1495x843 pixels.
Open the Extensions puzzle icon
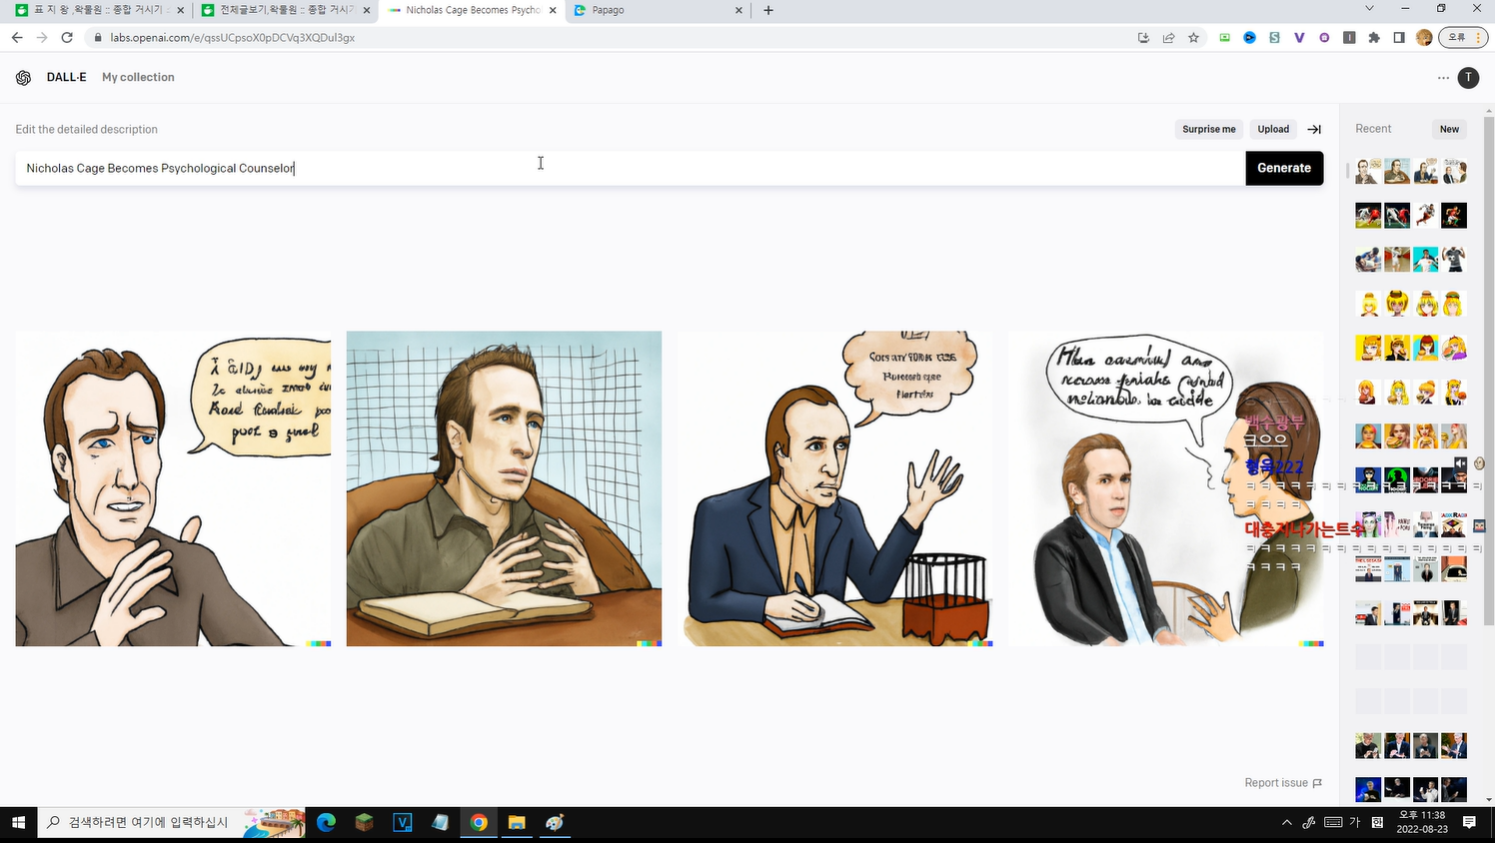click(1374, 38)
